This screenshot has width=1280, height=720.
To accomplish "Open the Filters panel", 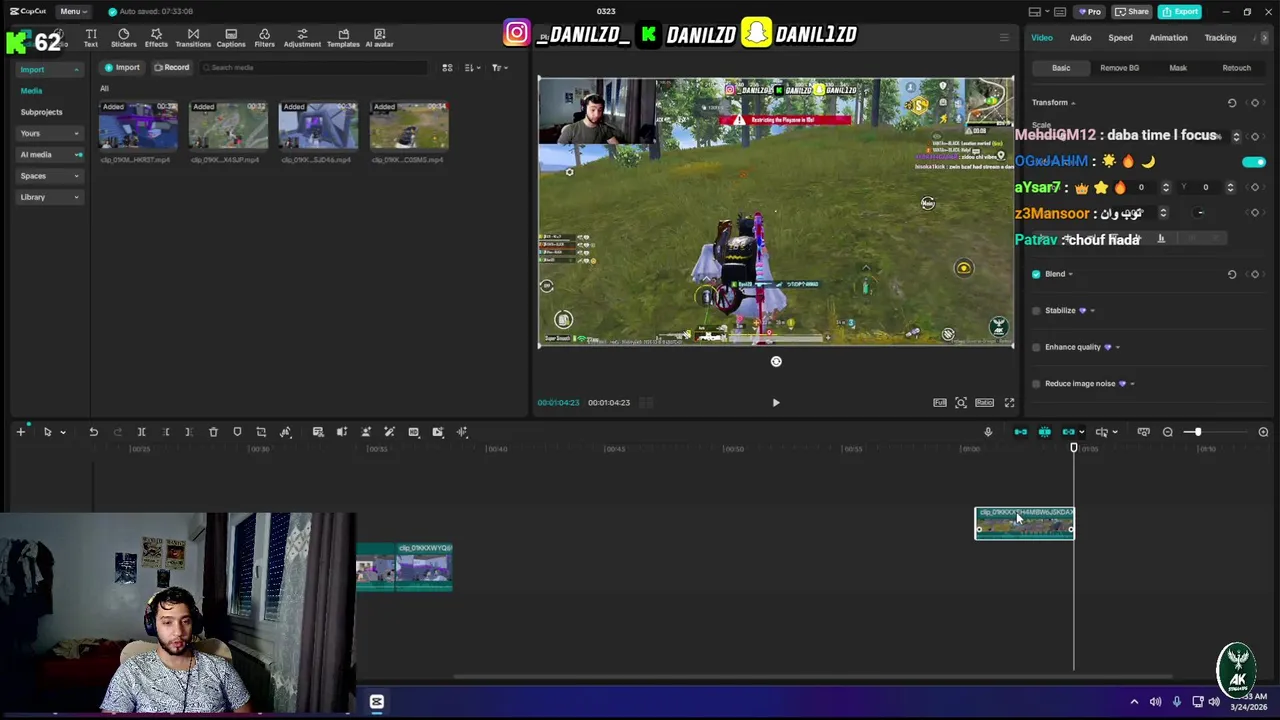I will (264, 38).
